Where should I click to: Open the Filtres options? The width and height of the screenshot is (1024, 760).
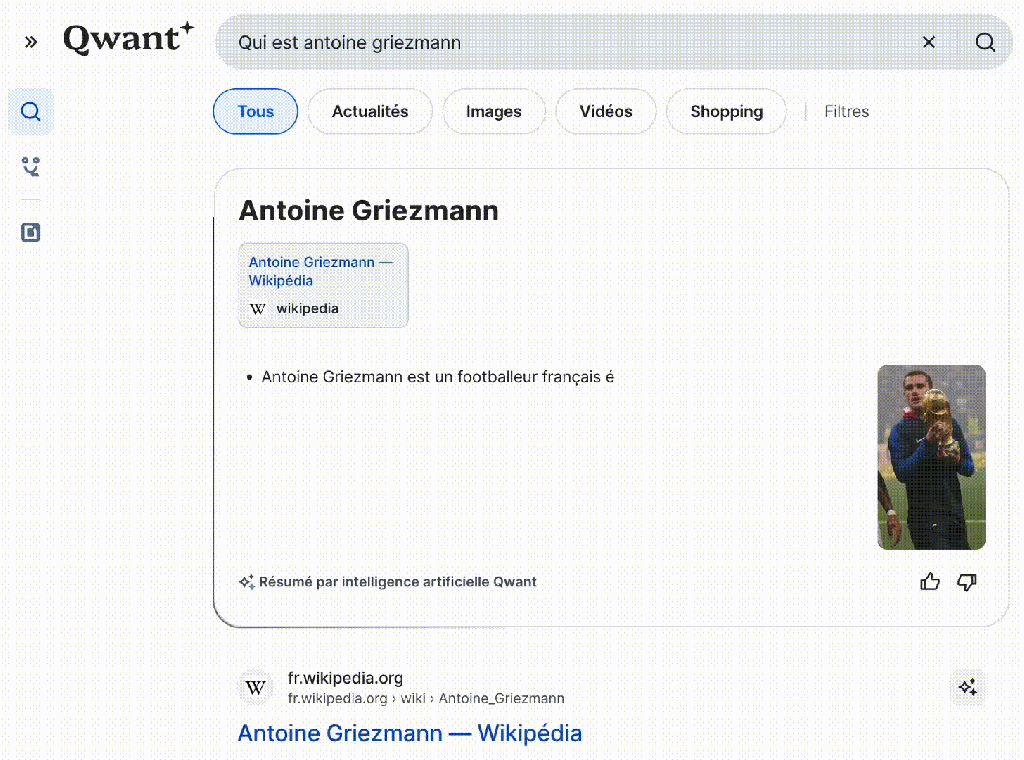[x=846, y=112]
